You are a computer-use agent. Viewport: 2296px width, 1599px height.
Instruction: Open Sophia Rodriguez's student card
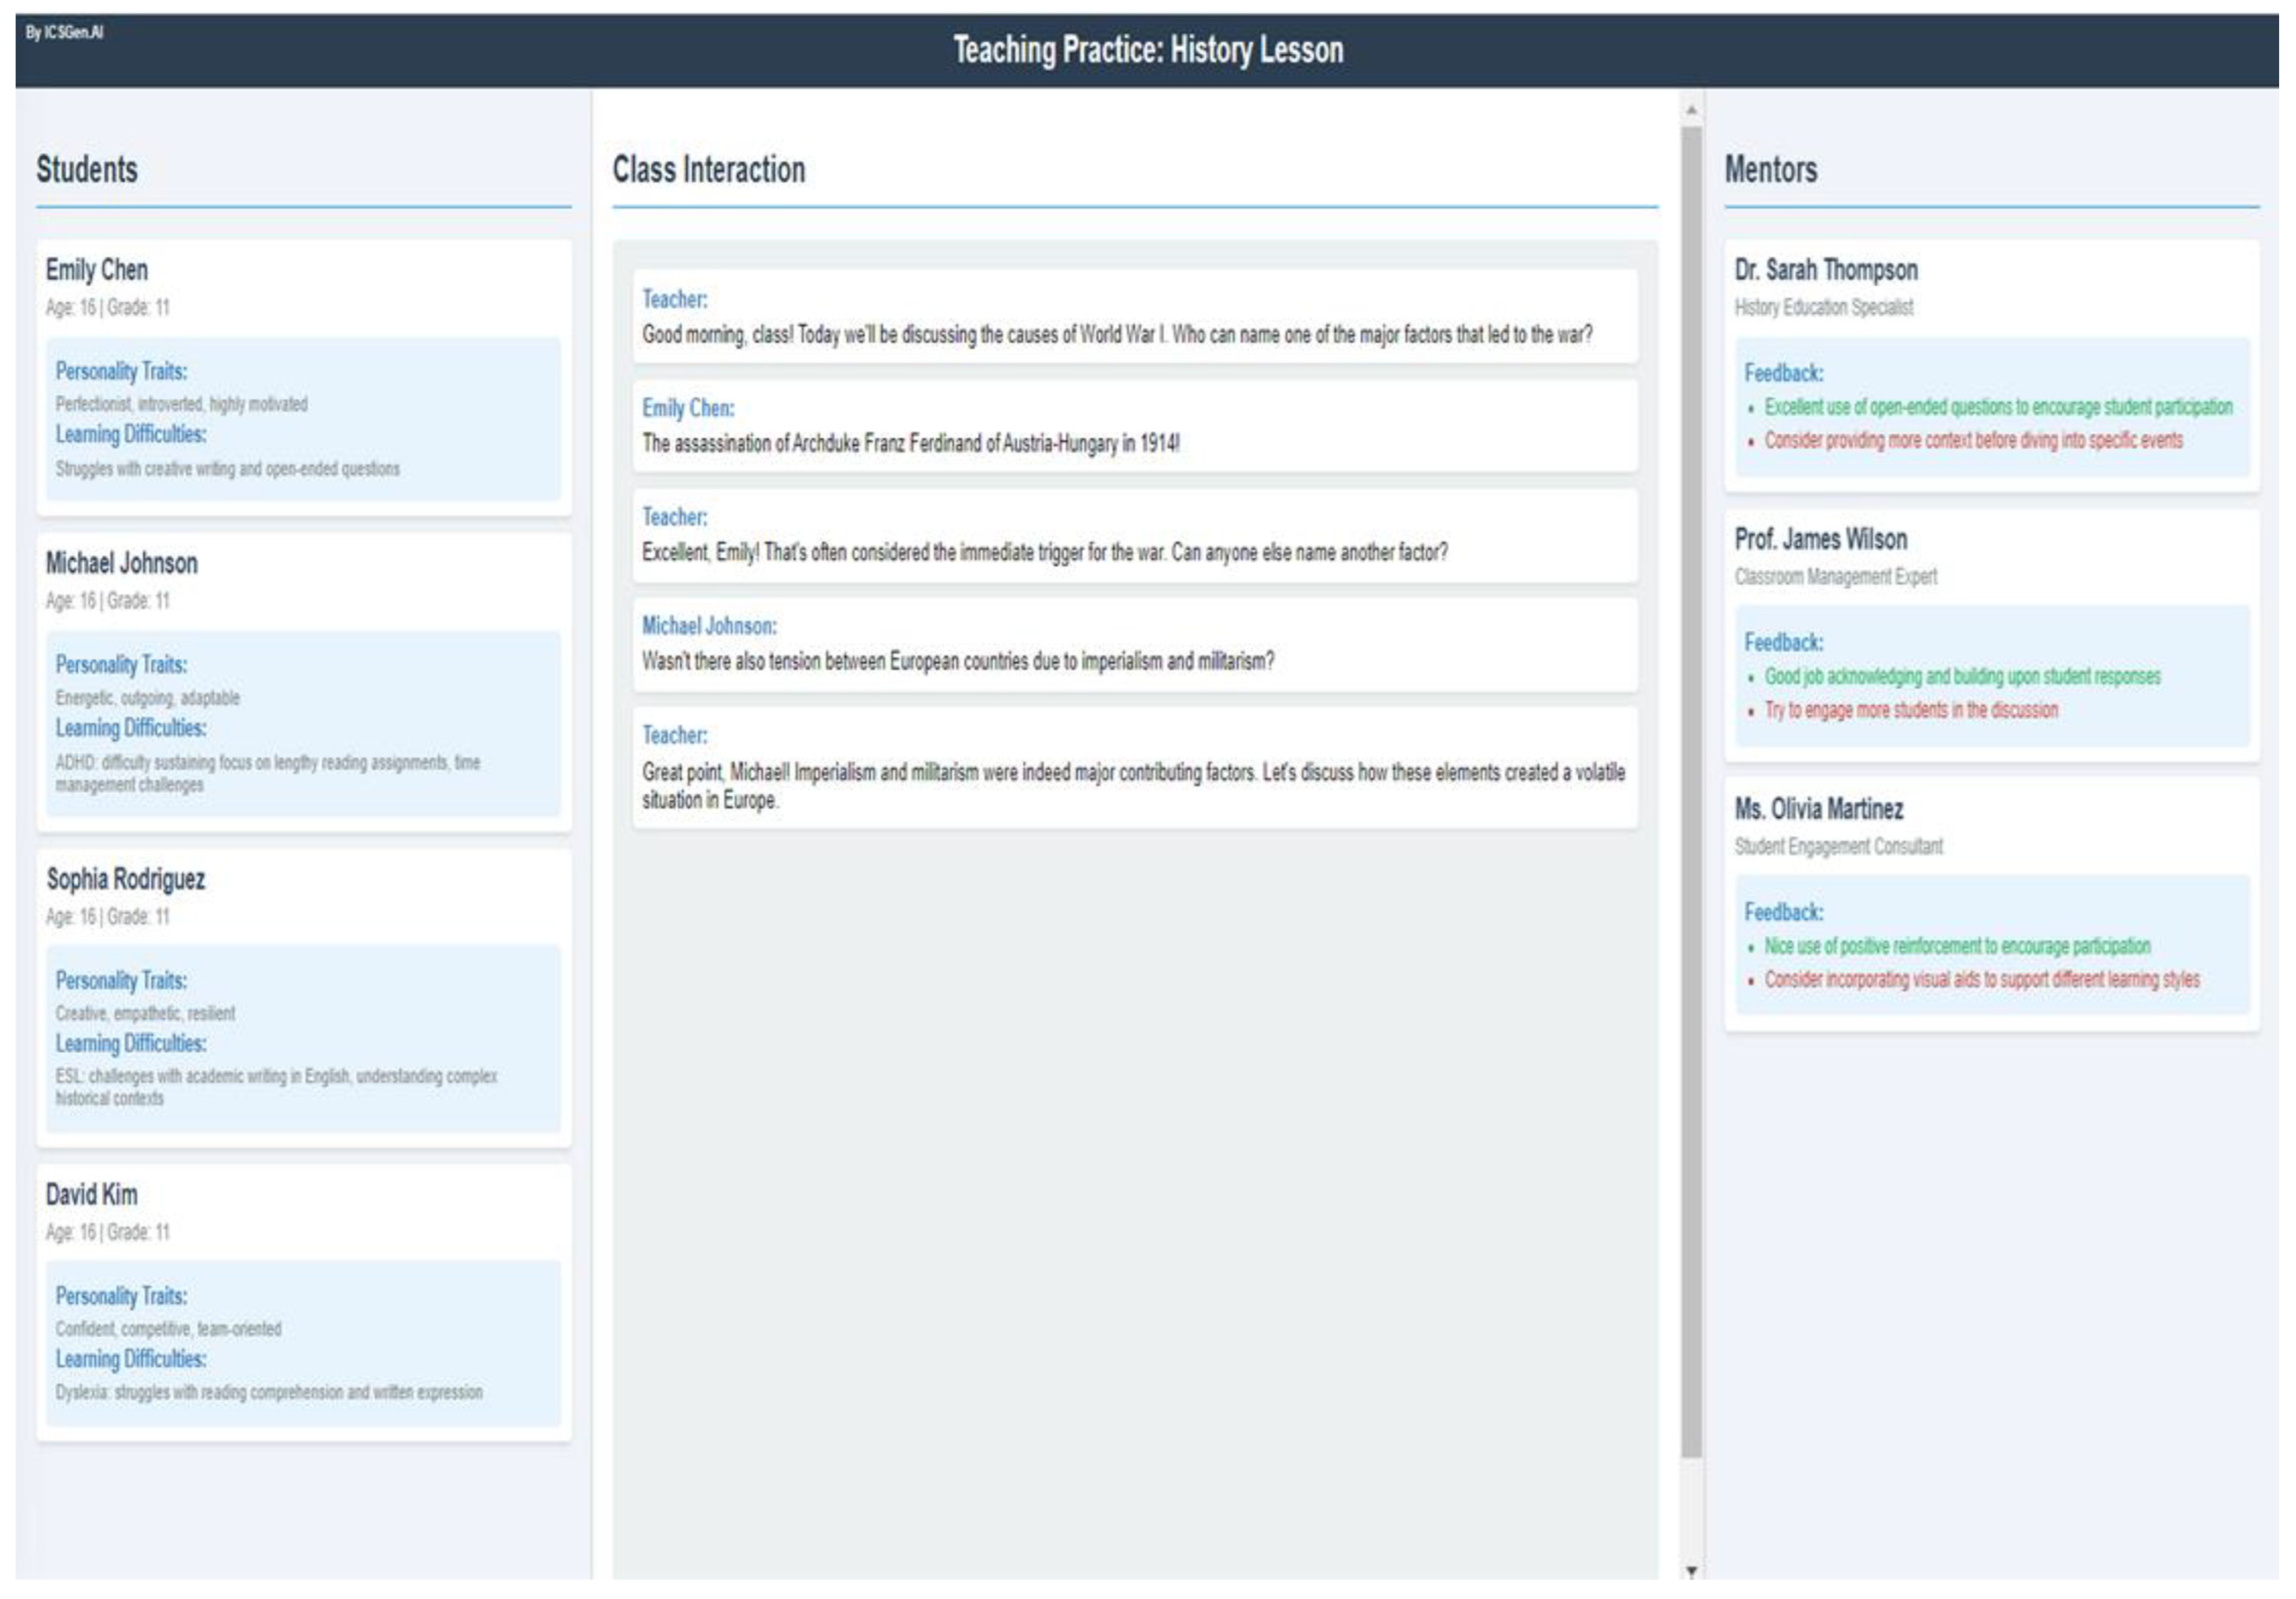126,879
